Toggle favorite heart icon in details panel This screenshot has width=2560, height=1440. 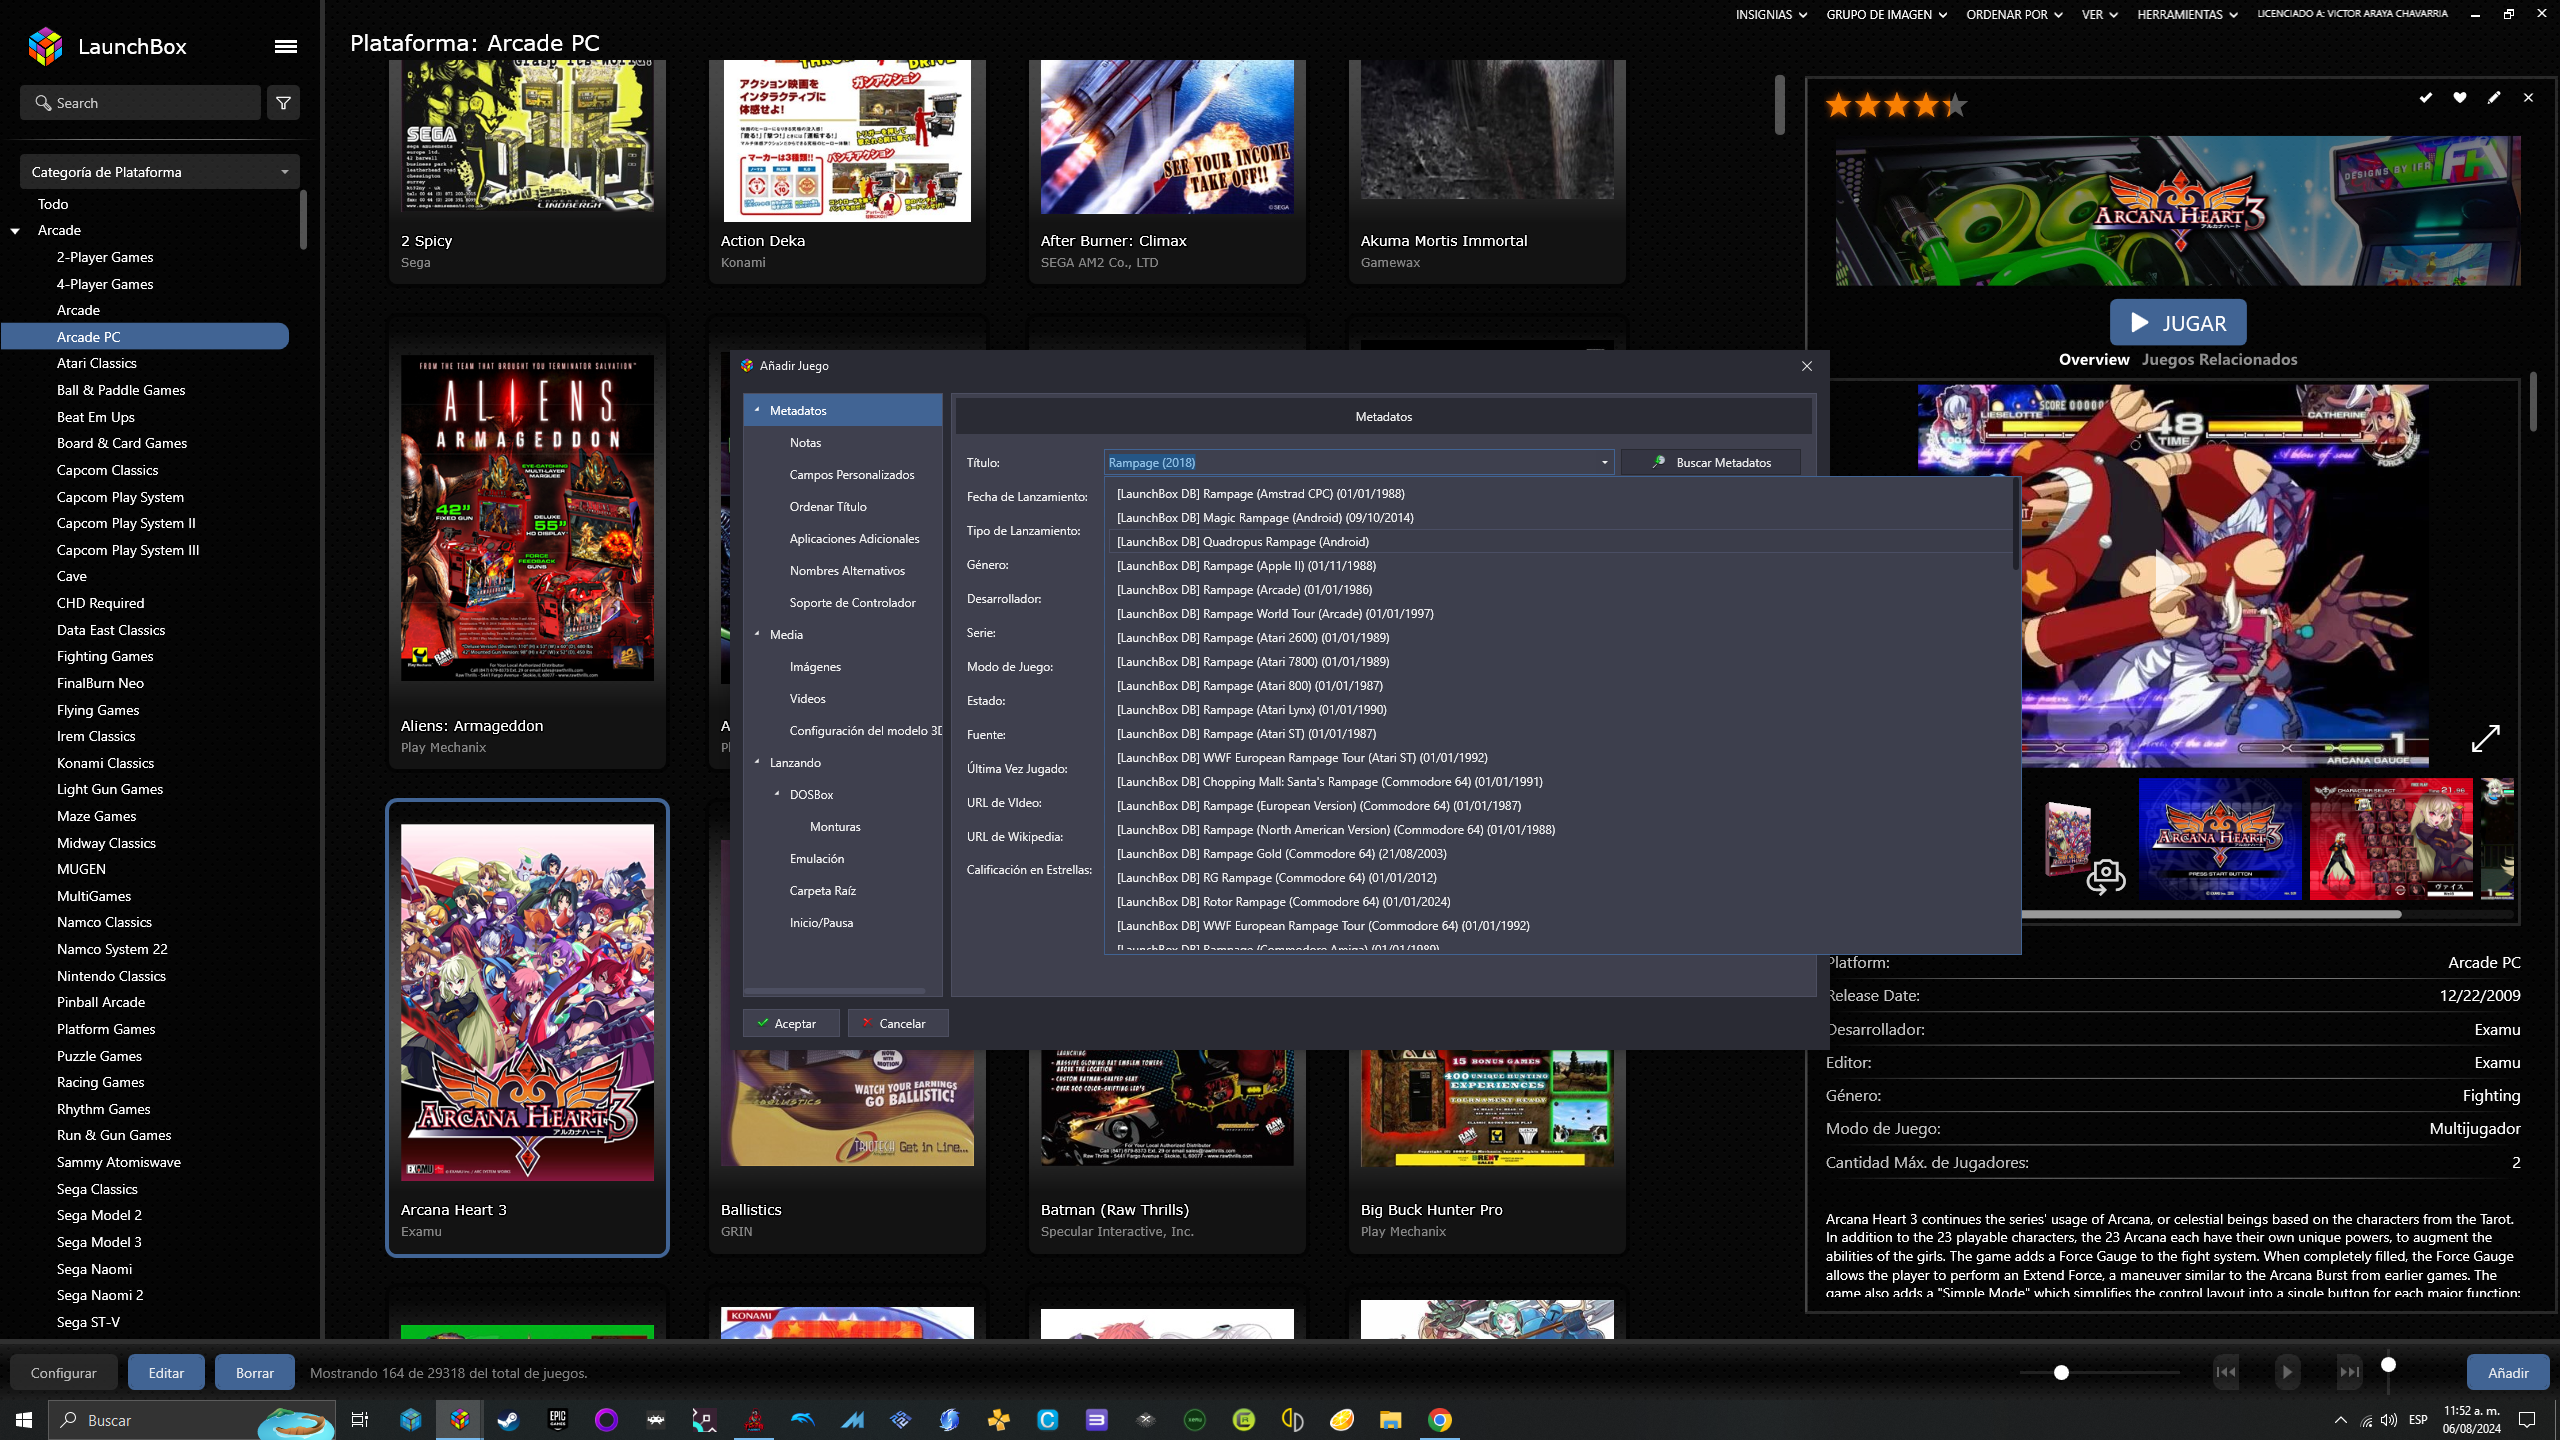(2459, 98)
